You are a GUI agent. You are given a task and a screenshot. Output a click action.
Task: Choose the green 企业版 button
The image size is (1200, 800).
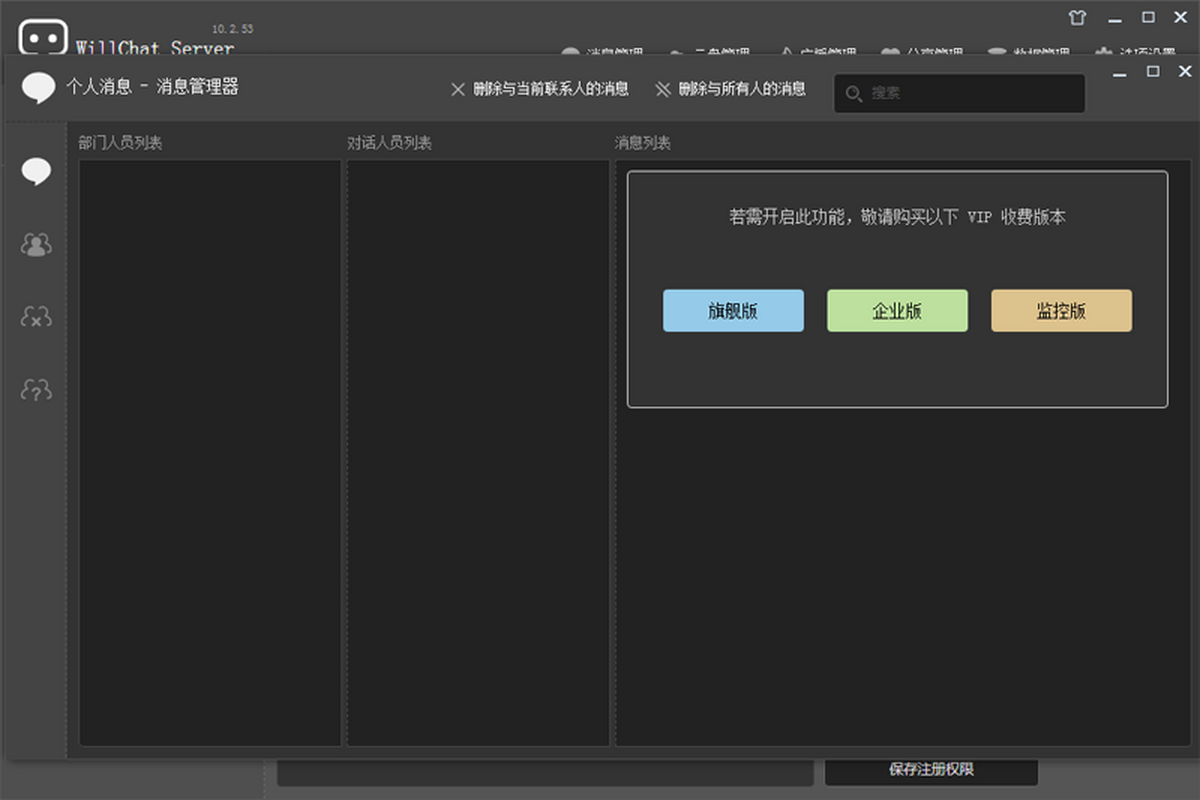897,311
